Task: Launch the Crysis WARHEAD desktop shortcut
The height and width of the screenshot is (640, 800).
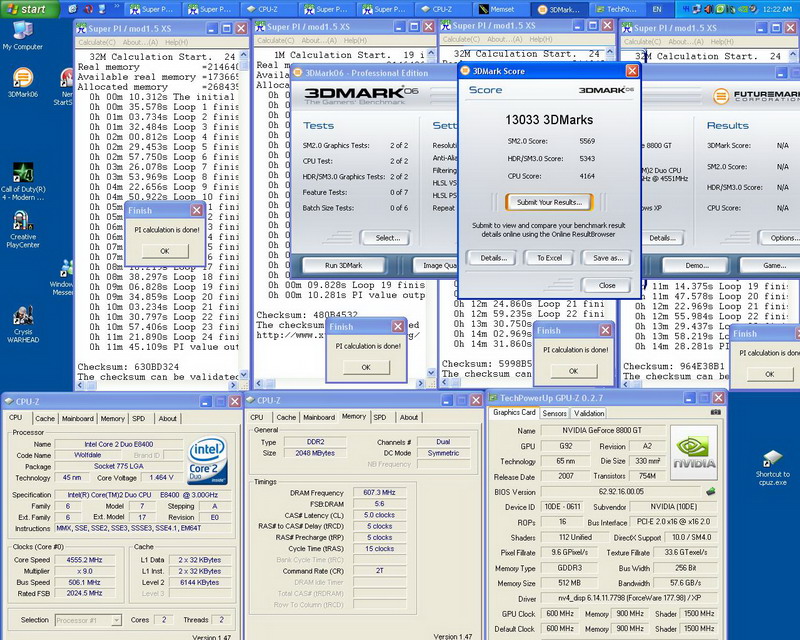Action: [22, 324]
